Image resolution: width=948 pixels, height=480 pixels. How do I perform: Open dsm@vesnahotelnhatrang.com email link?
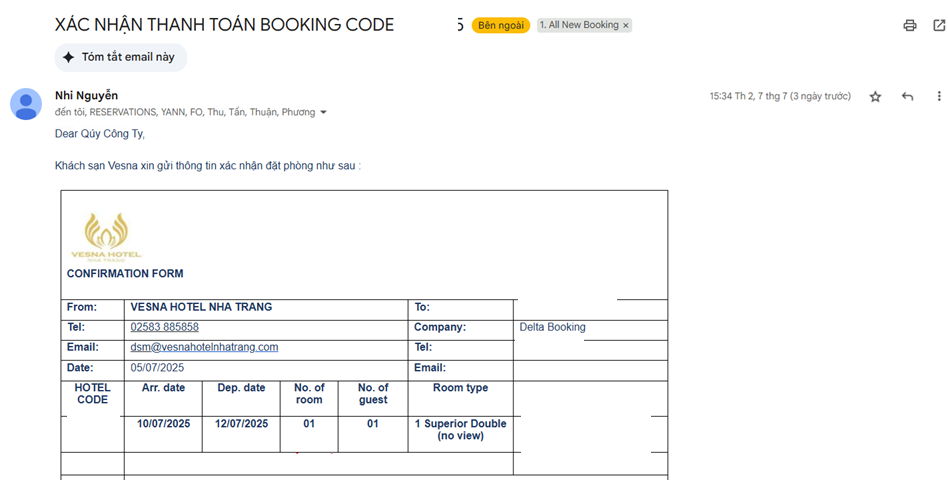pyautogui.click(x=204, y=347)
